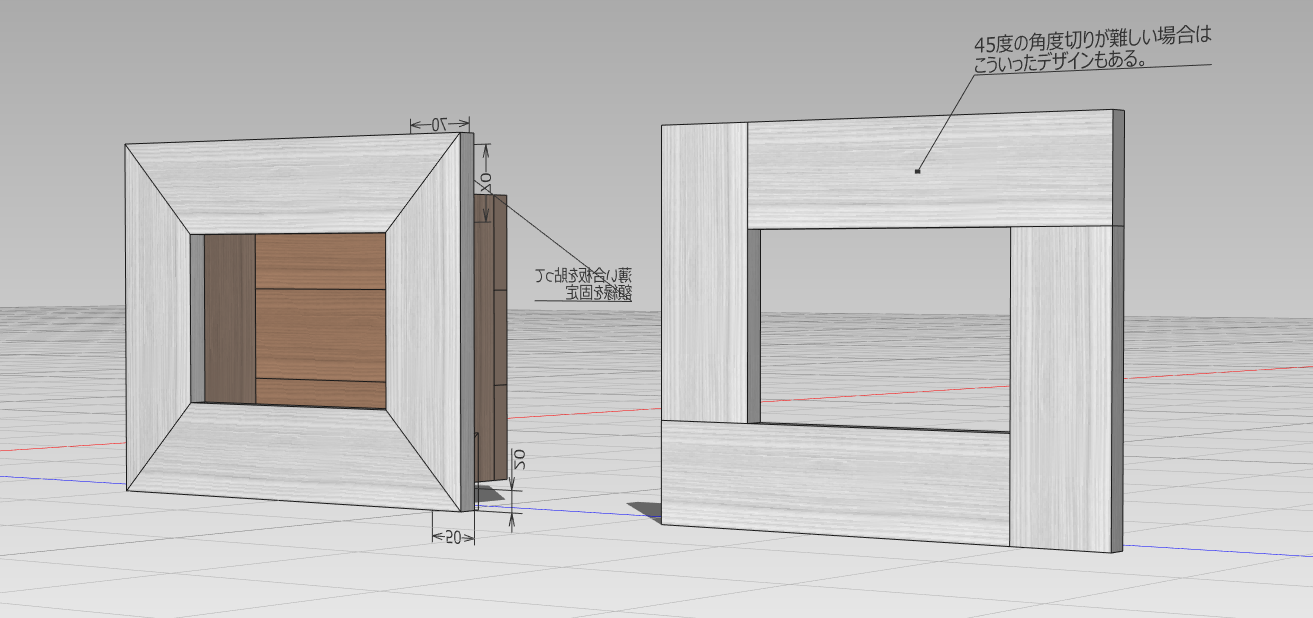The image size is (1313, 618).
Task: Select the right mitered piece of the left frame
Action: 425,322
